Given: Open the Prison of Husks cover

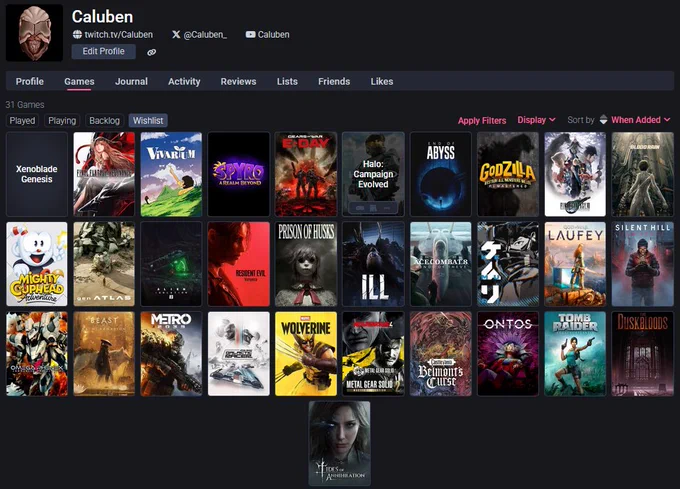Looking at the screenshot, I should point(306,264).
